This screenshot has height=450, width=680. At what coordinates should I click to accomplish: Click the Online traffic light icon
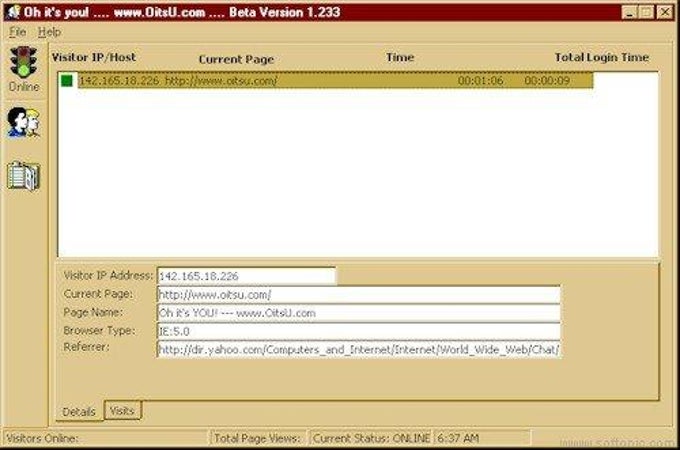pyautogui.click(x=23, y=62)
